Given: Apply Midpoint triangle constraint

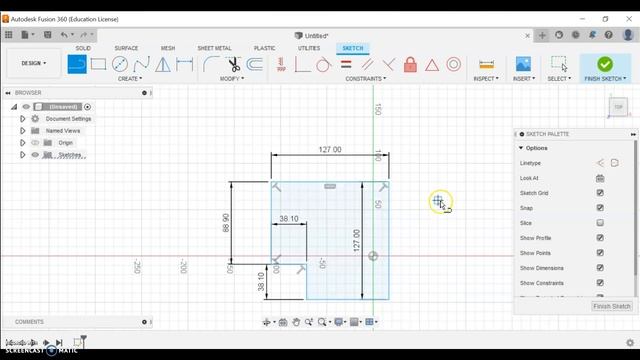Looking at the screenshot, I should 432,64.
